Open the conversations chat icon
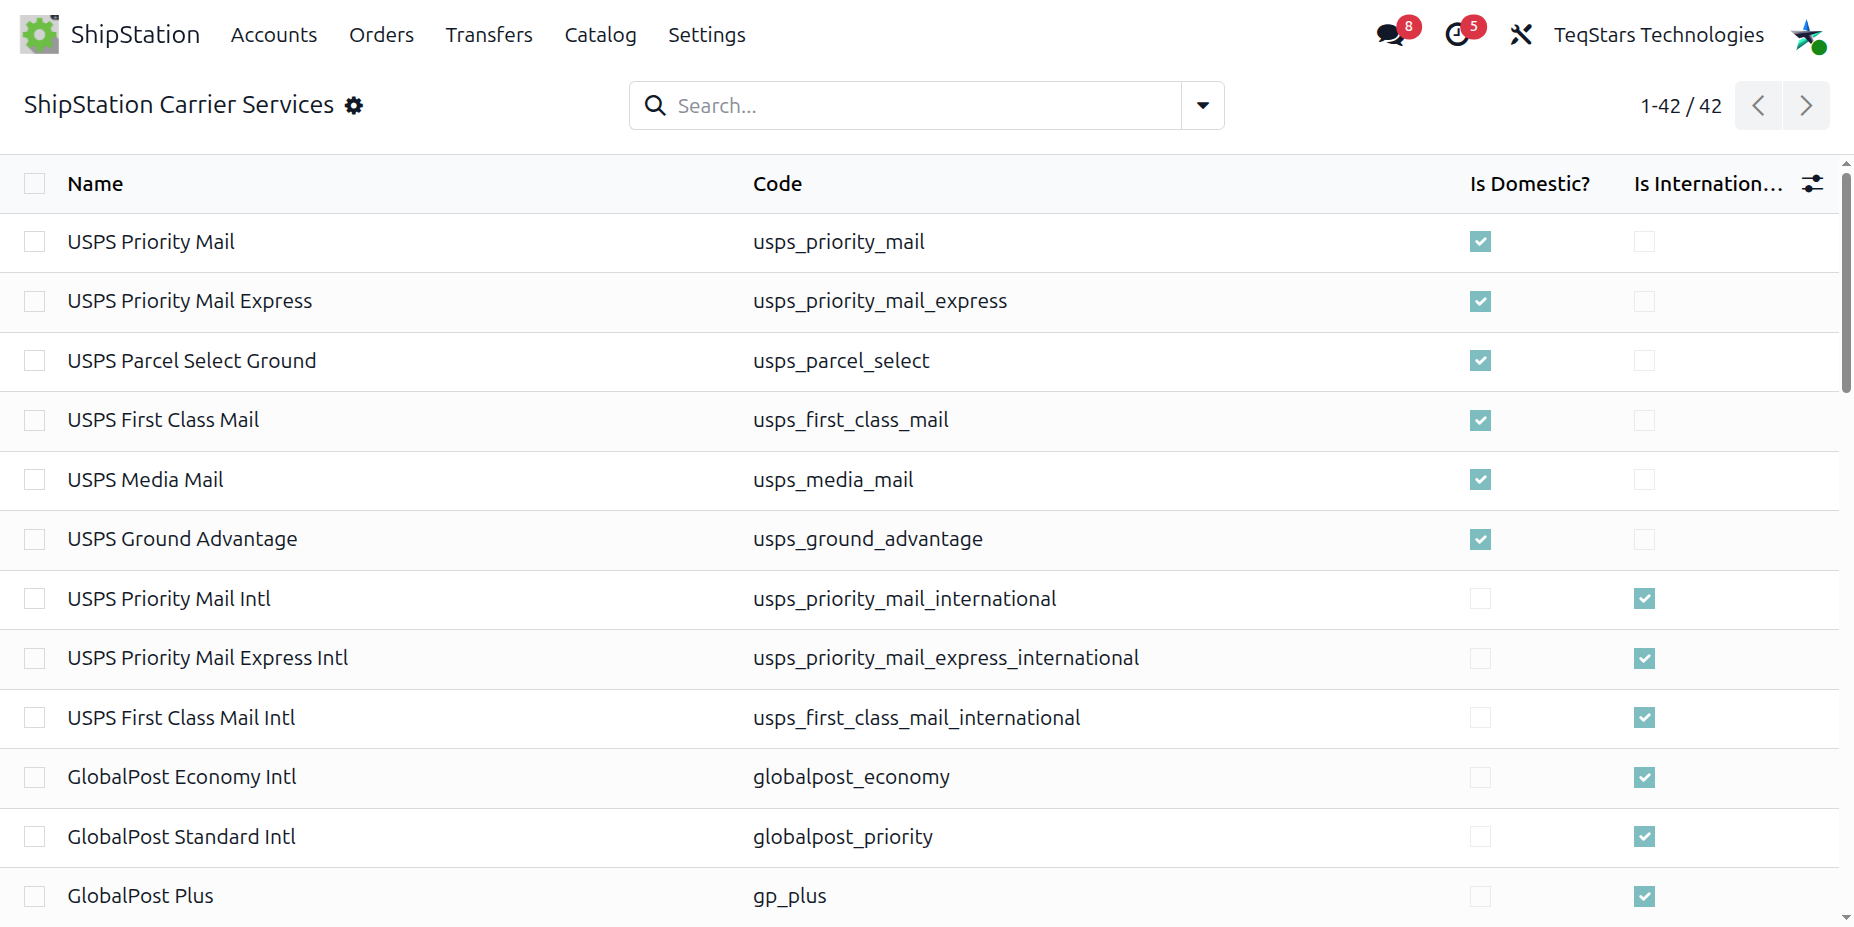This screenshot has height=927, width=1854. pyautogui.click(x=1390, y=35)
